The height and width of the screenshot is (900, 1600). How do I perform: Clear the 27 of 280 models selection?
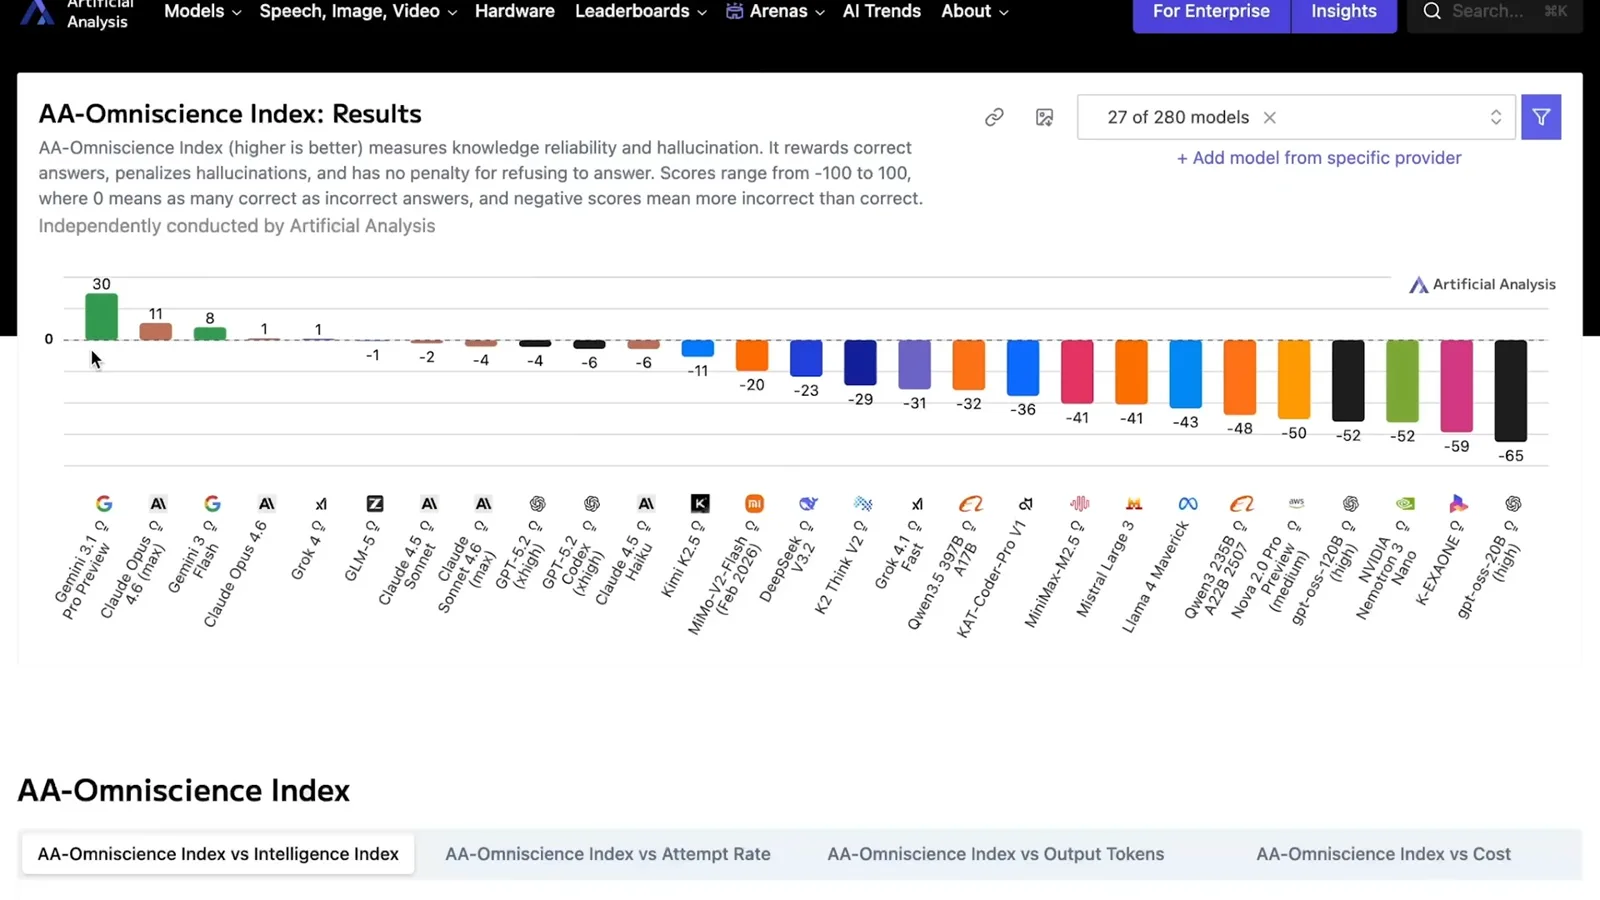[x=1269, y=118]
